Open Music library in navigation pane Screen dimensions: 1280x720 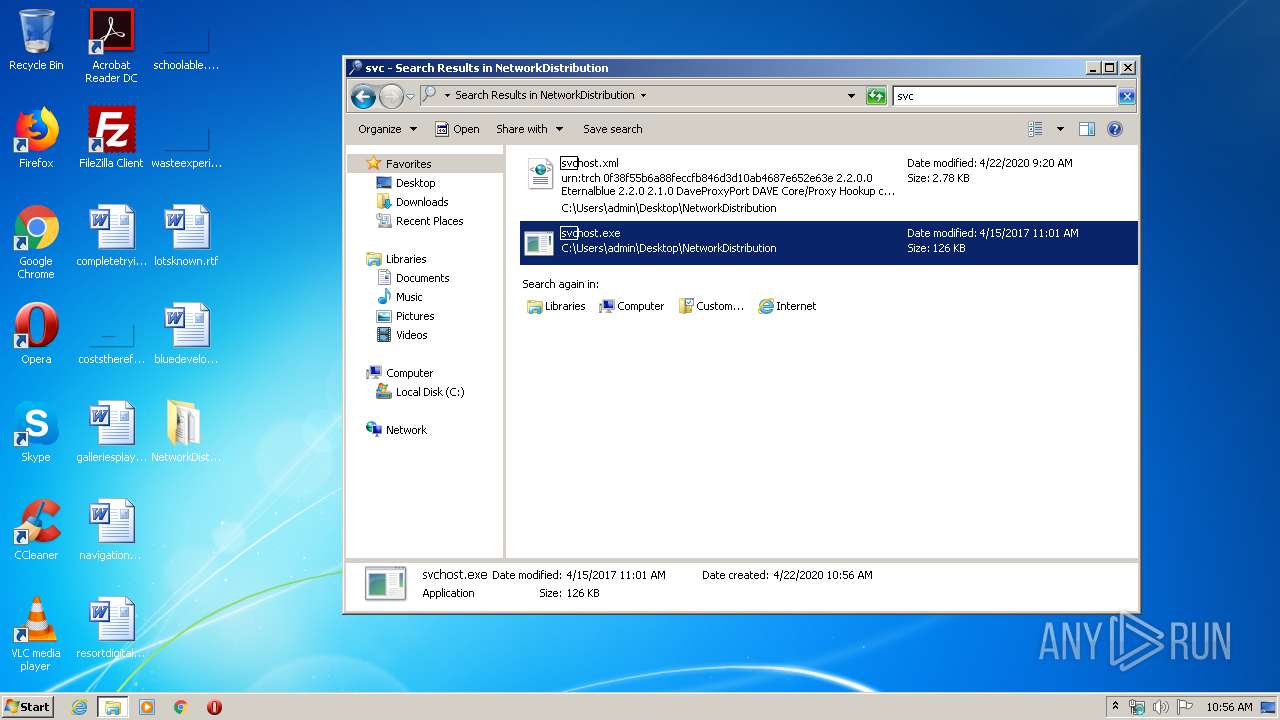pos(409,297)
